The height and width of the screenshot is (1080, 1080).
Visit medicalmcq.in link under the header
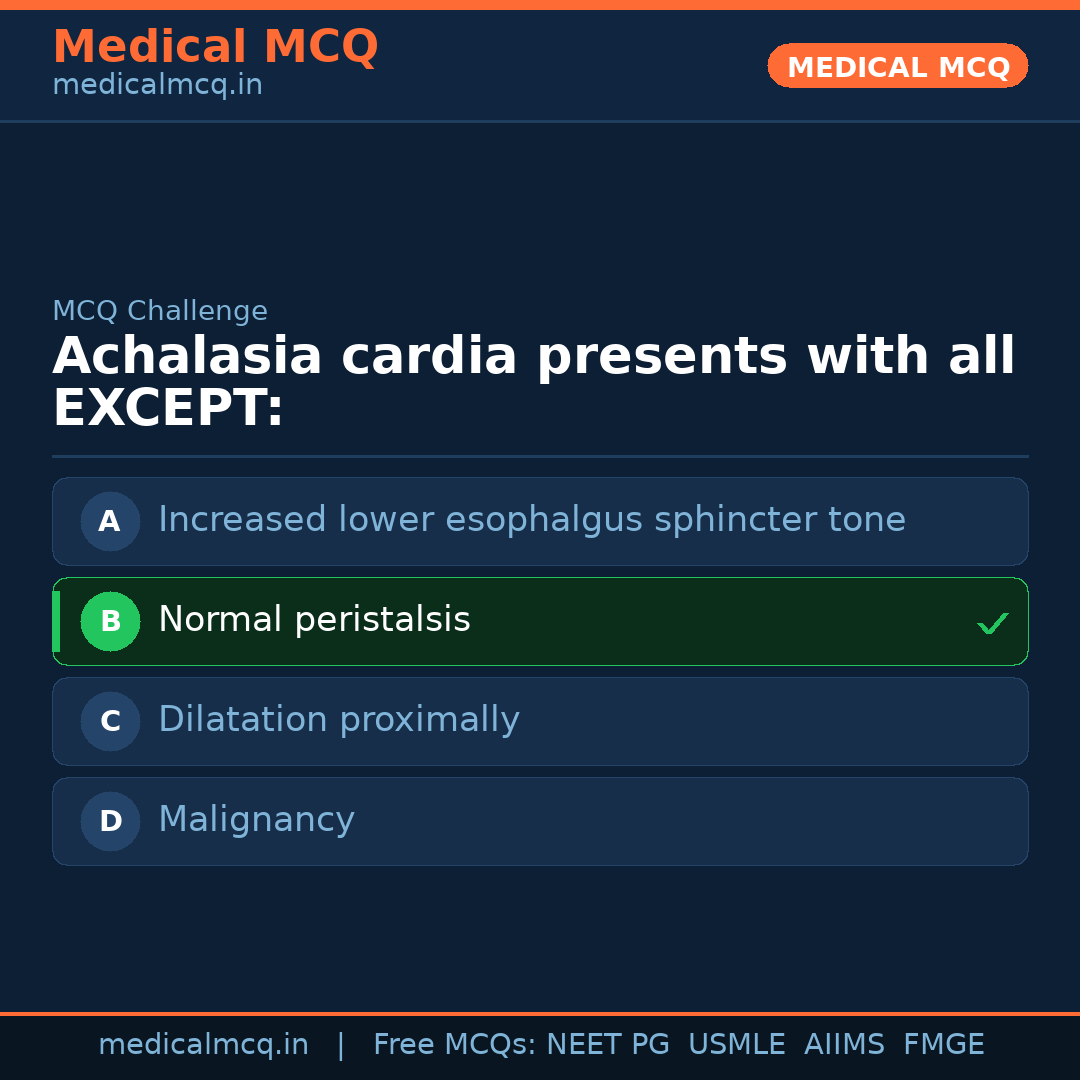(157, 84)
